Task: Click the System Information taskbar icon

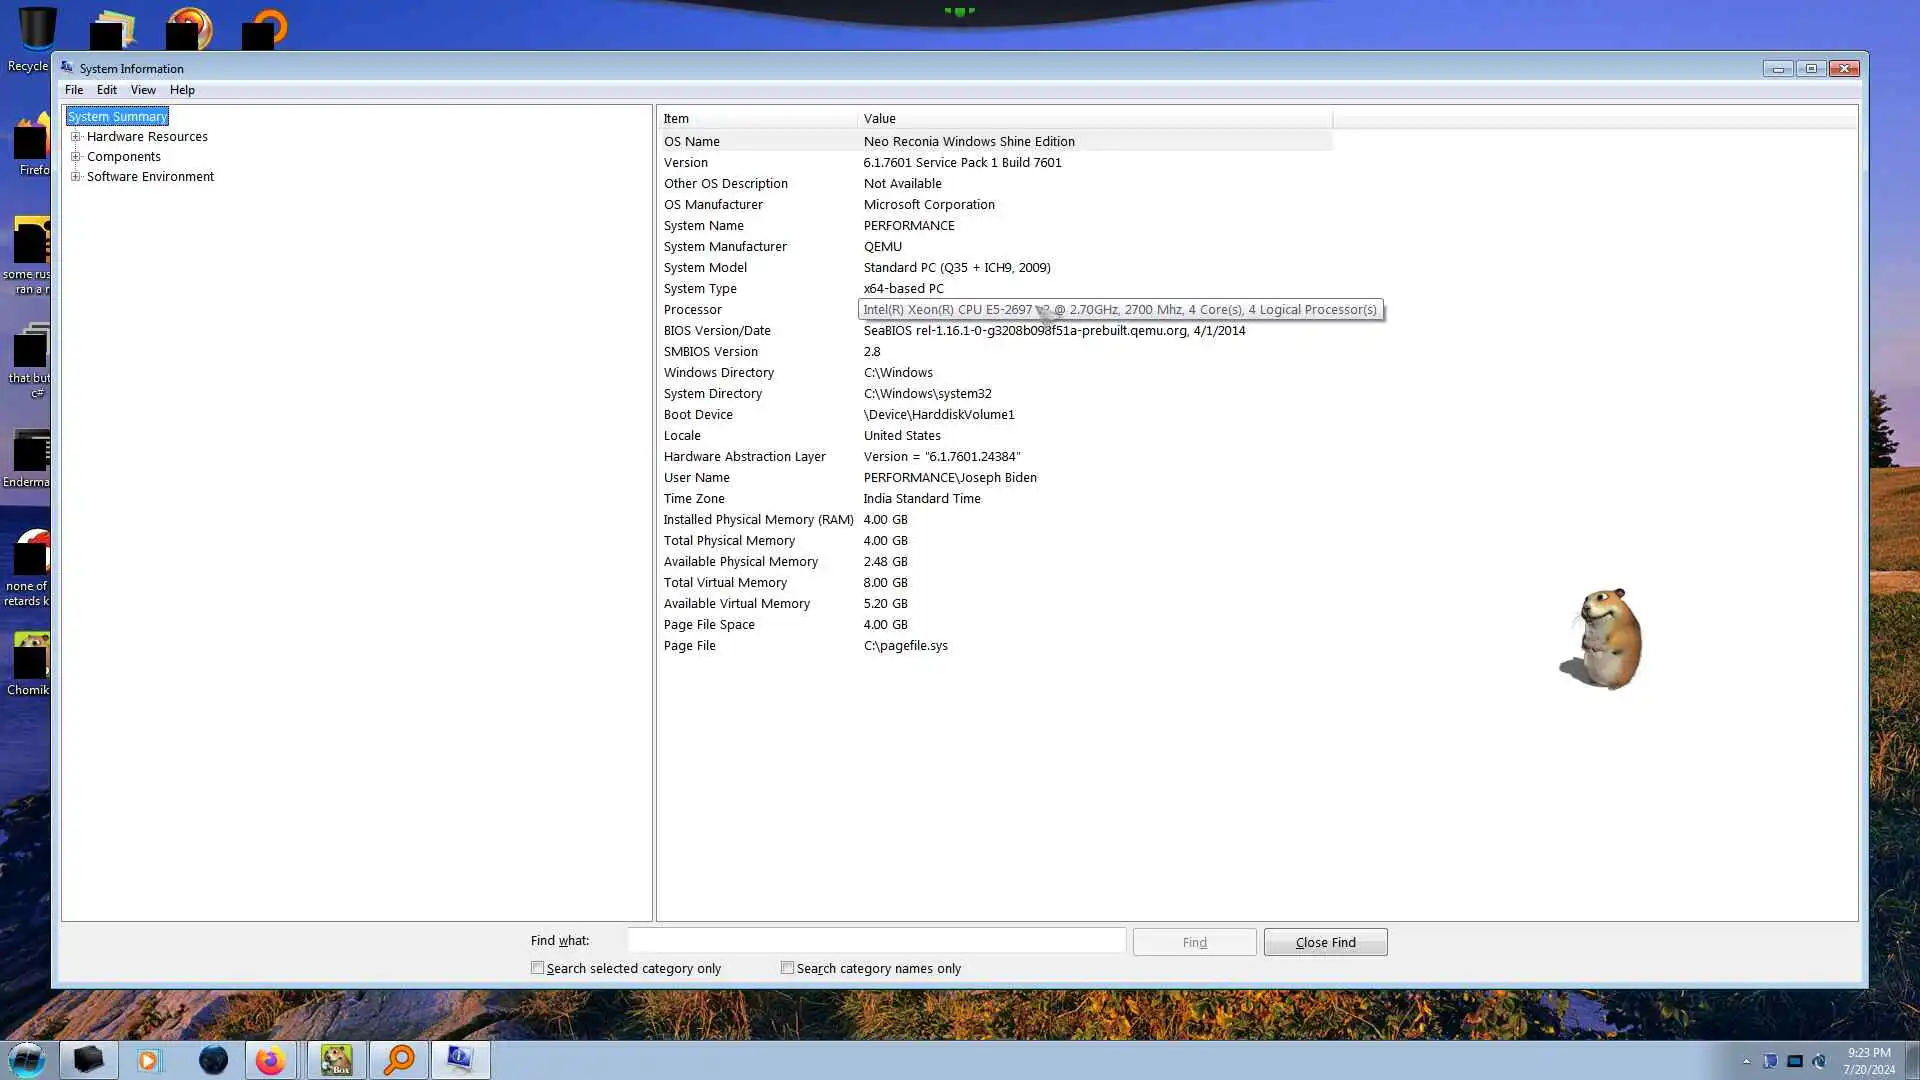Action: 460,1060
